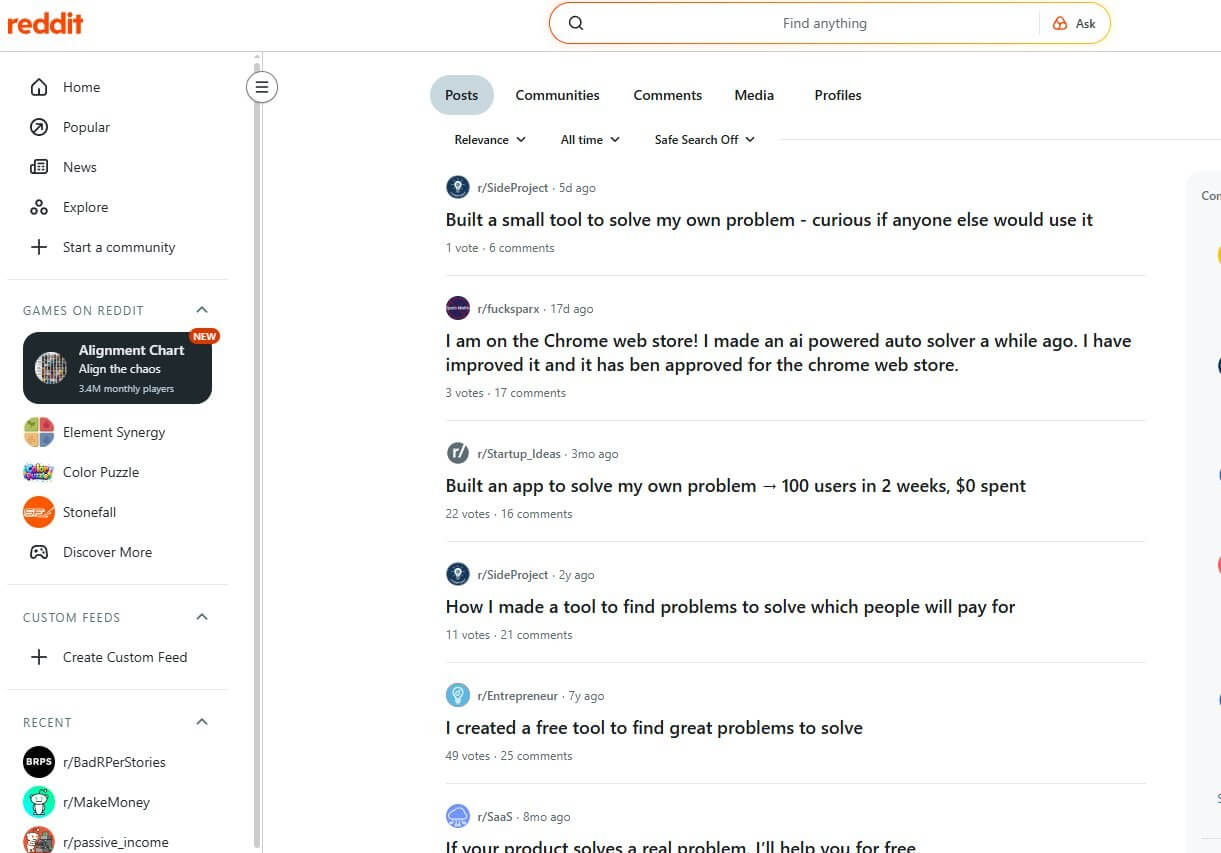Image resolution: width=1221 pixels, height=853 pixels.
Task: Click the Color Puzzle game icon
Action: click(x=39, y=472)
